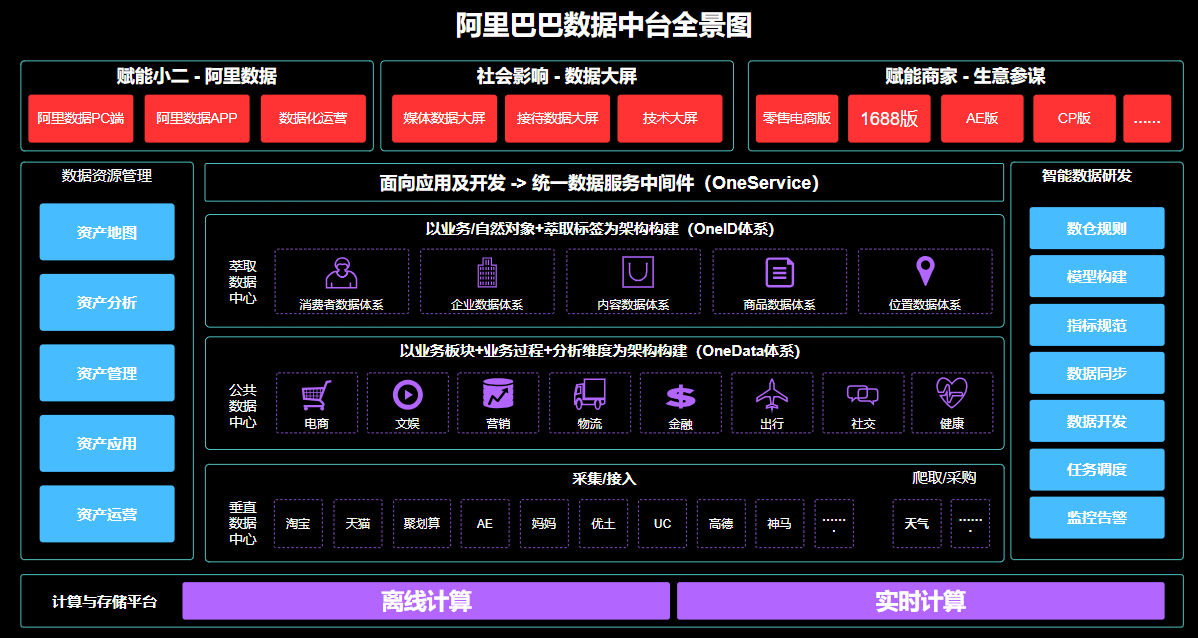This screenshot has width=1198, height=638.
Task: Select 数仓规划 in 智能数据研发
Action: pyautogui.click(x=1097, y=228)
